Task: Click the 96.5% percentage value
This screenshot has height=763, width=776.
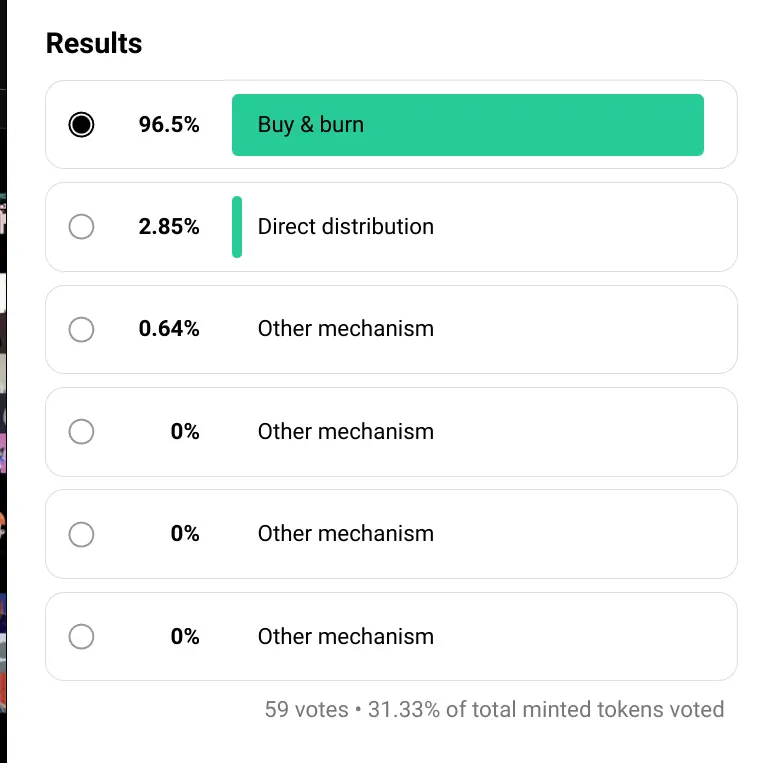Action: [x=169, y=124]
